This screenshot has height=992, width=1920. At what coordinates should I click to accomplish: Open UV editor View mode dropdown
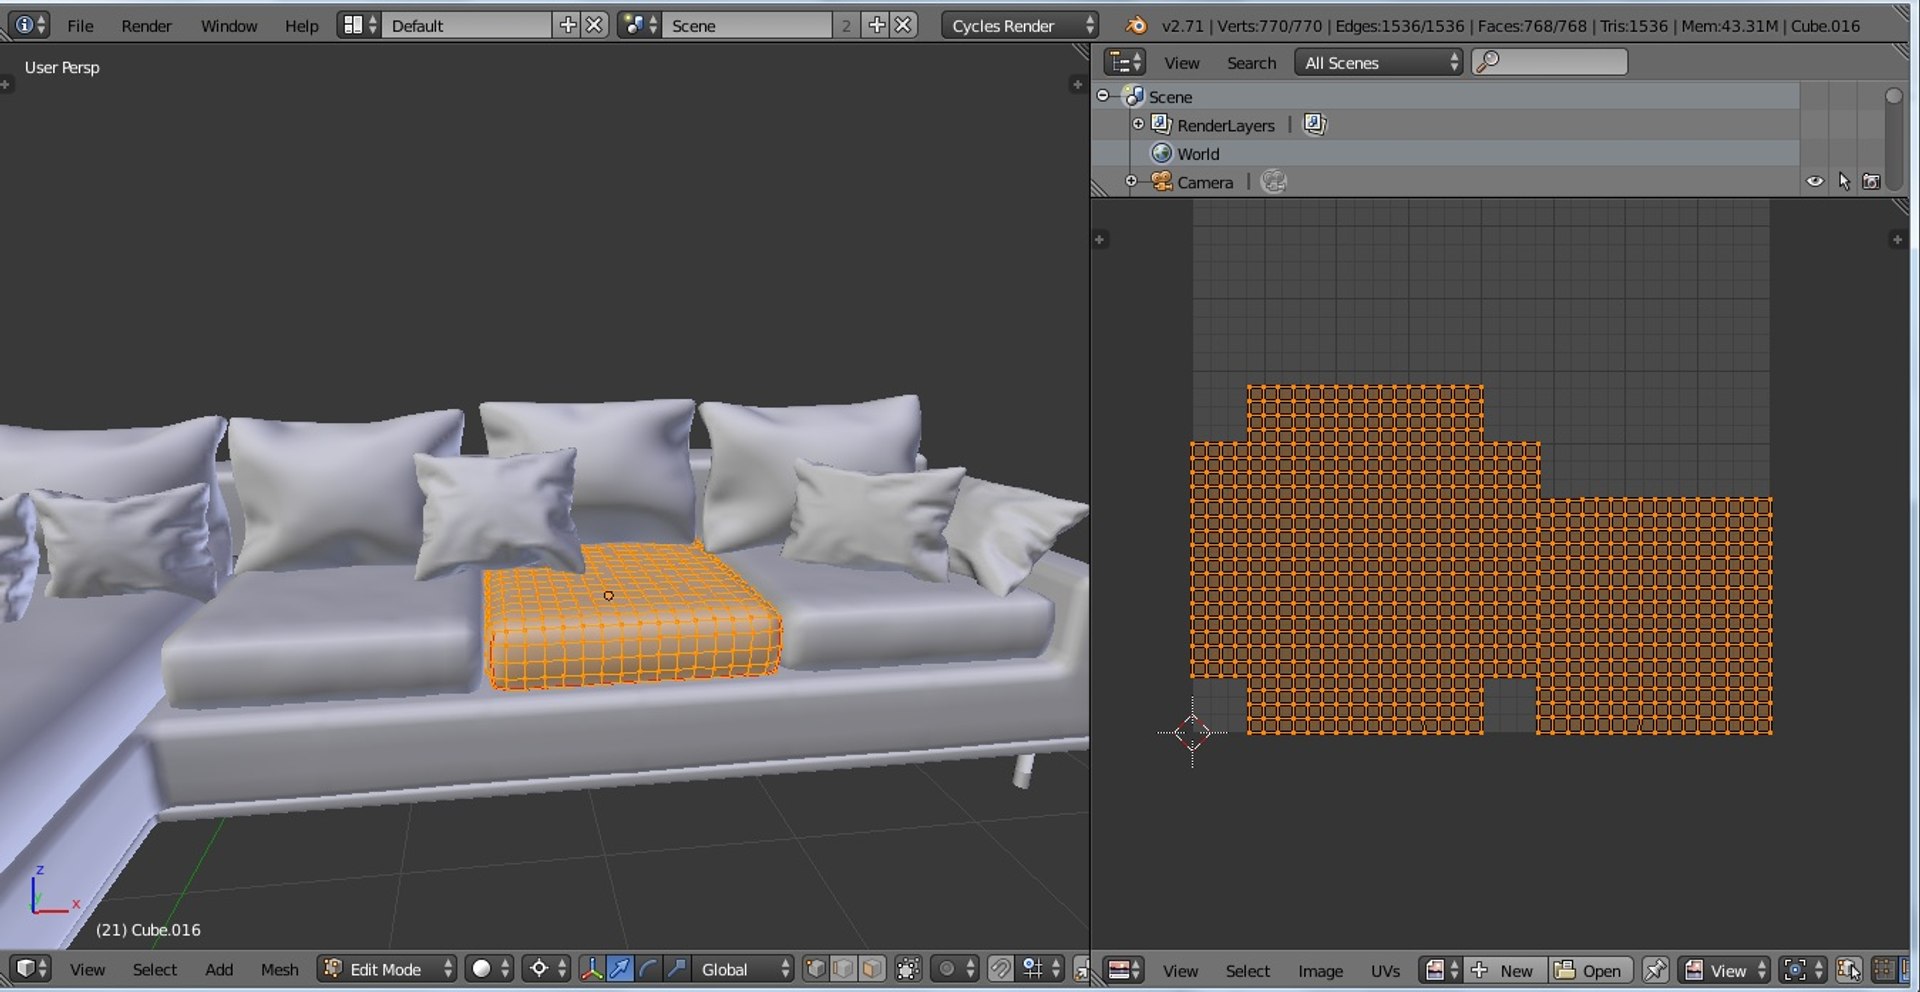coord(1725,970)
